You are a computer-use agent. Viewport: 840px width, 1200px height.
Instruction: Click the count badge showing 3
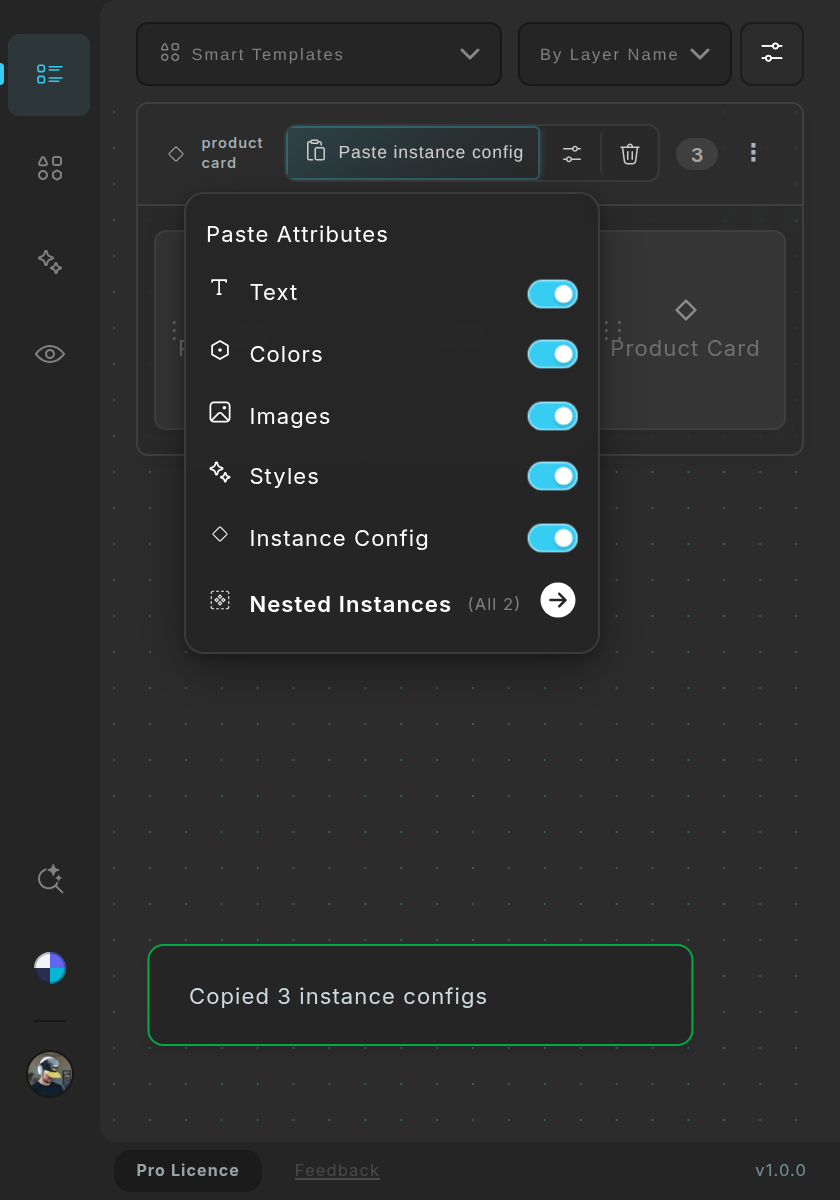(x=697, y=154)
